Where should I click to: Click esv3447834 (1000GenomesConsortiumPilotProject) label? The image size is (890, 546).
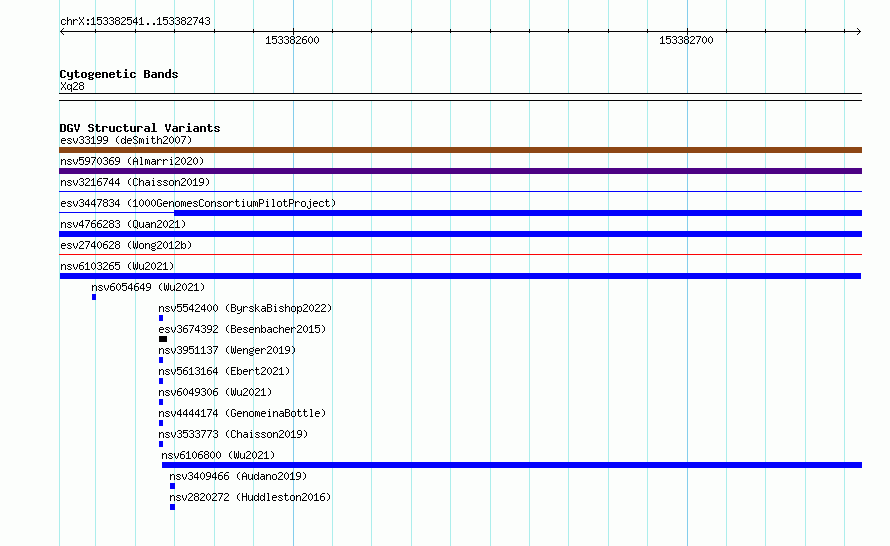(x=198, y=203)
